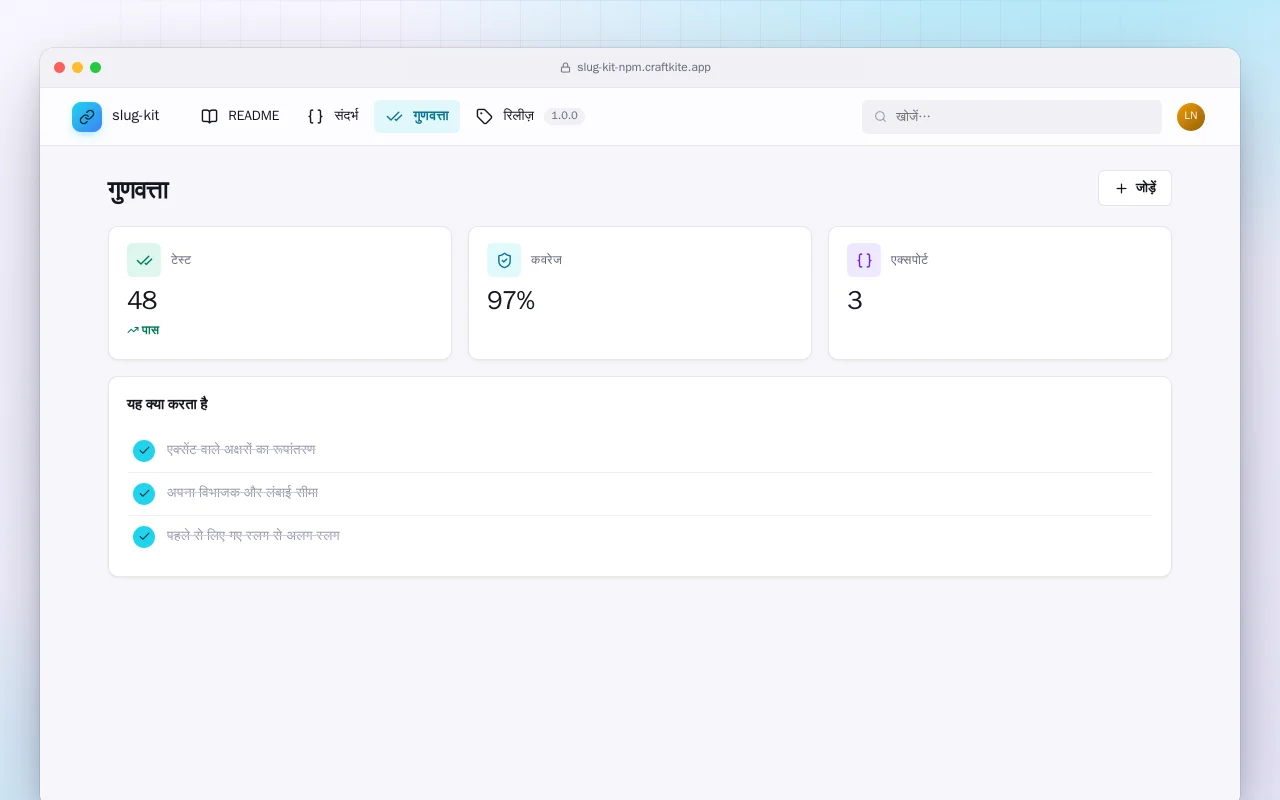Click the magnifier icon in search box
The image size is (1280, 800).
tap(880, 117)
